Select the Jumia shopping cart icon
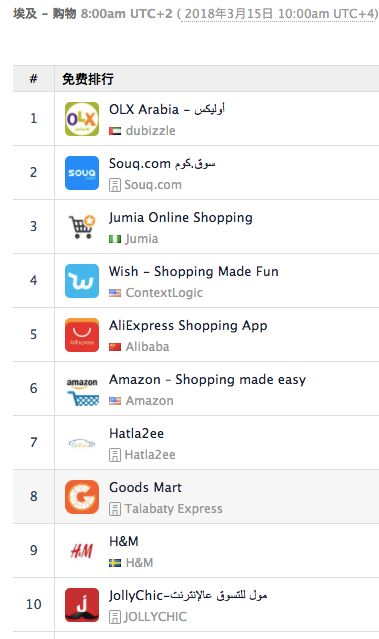 pyautogui.click(x=82, y=227)
